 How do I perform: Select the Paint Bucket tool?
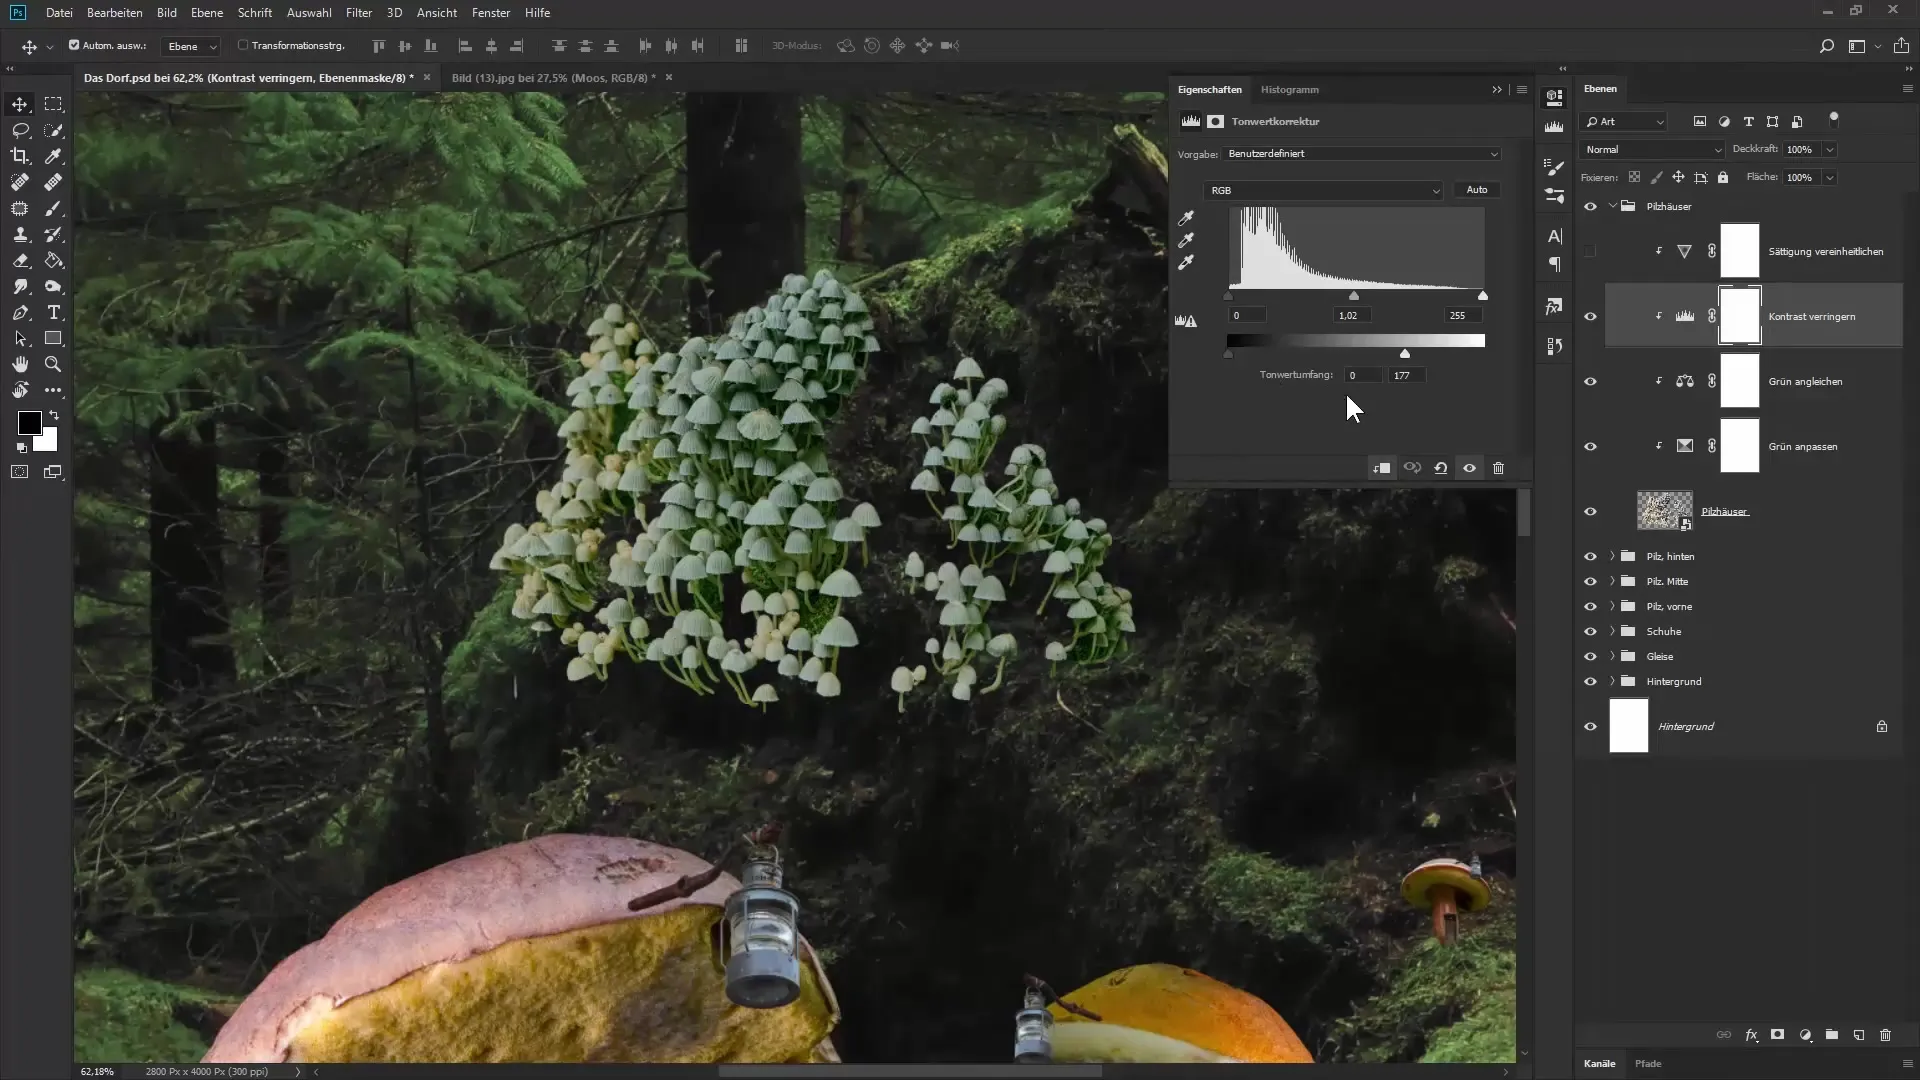[53, 260]
